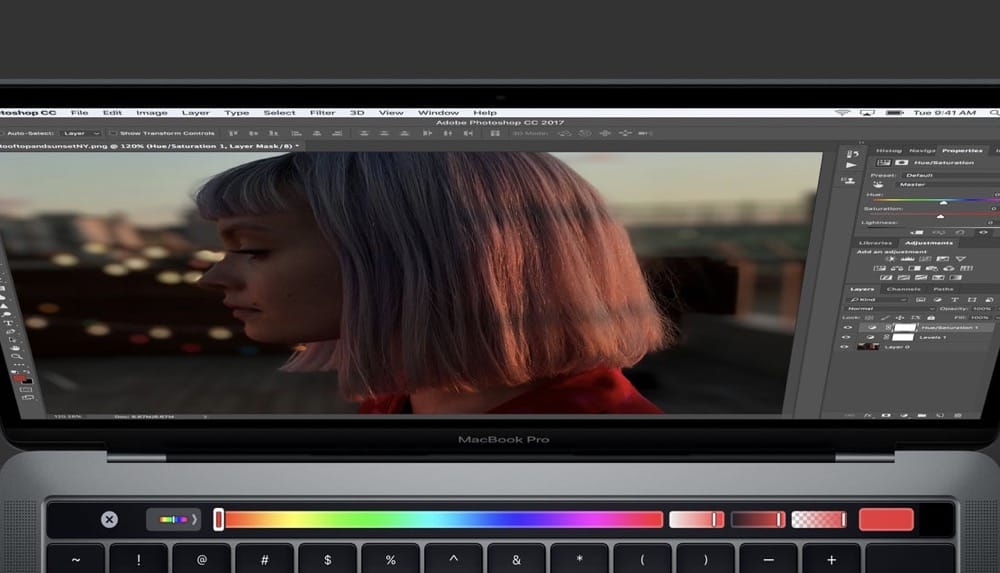
Task: Open the Filter menu
Action: (x=323, y=113)
